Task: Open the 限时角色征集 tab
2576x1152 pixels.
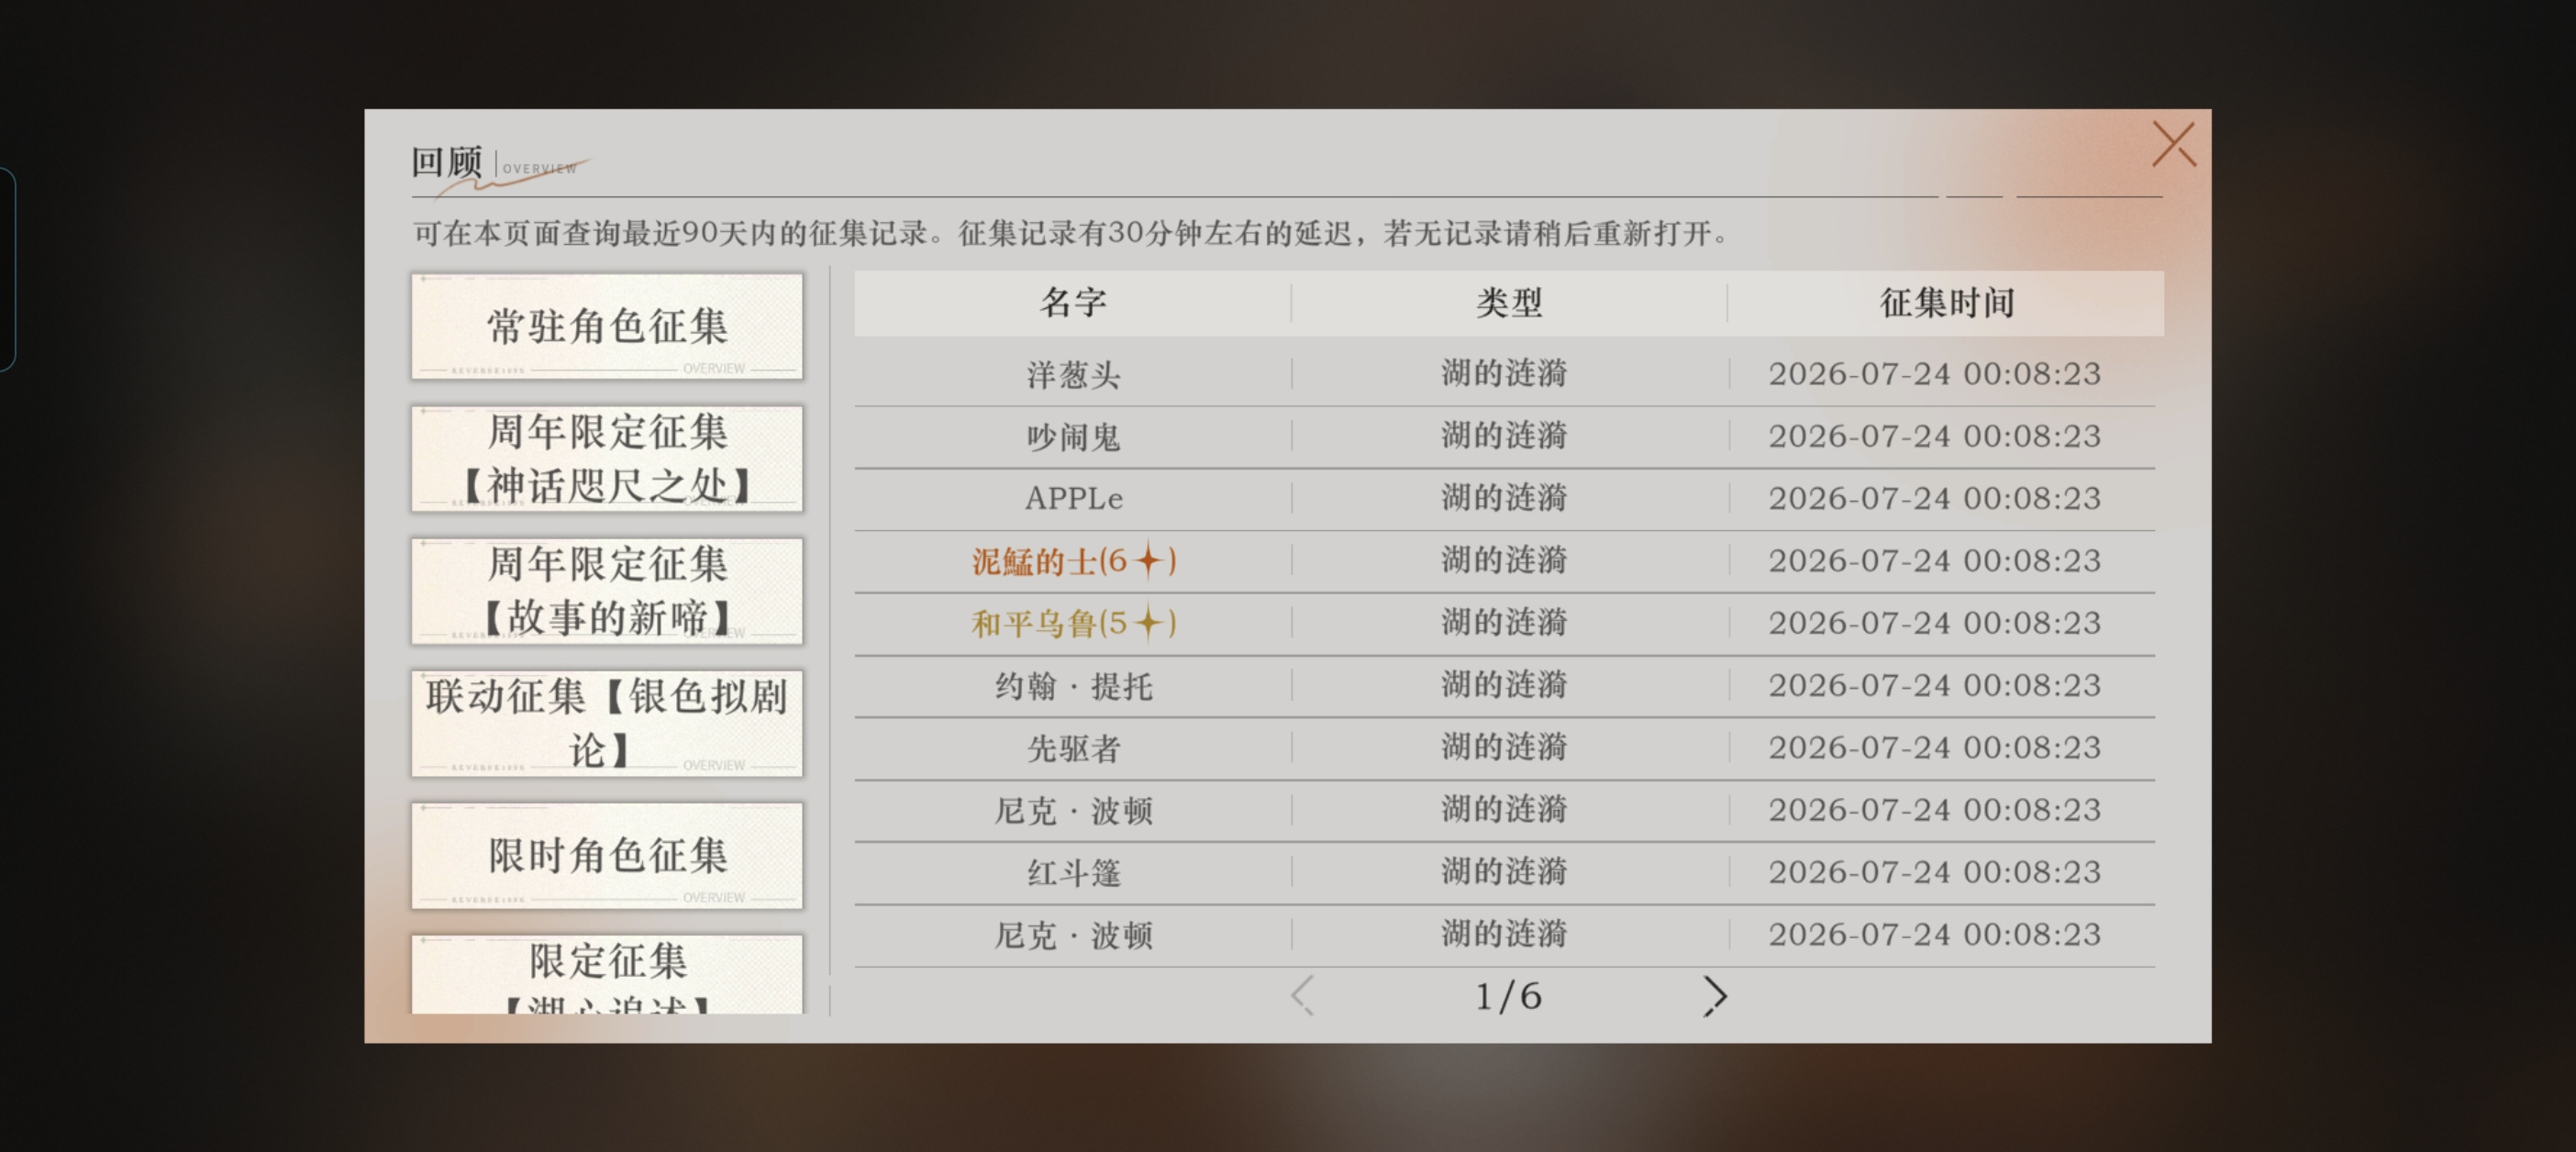Action: (607, 856)
